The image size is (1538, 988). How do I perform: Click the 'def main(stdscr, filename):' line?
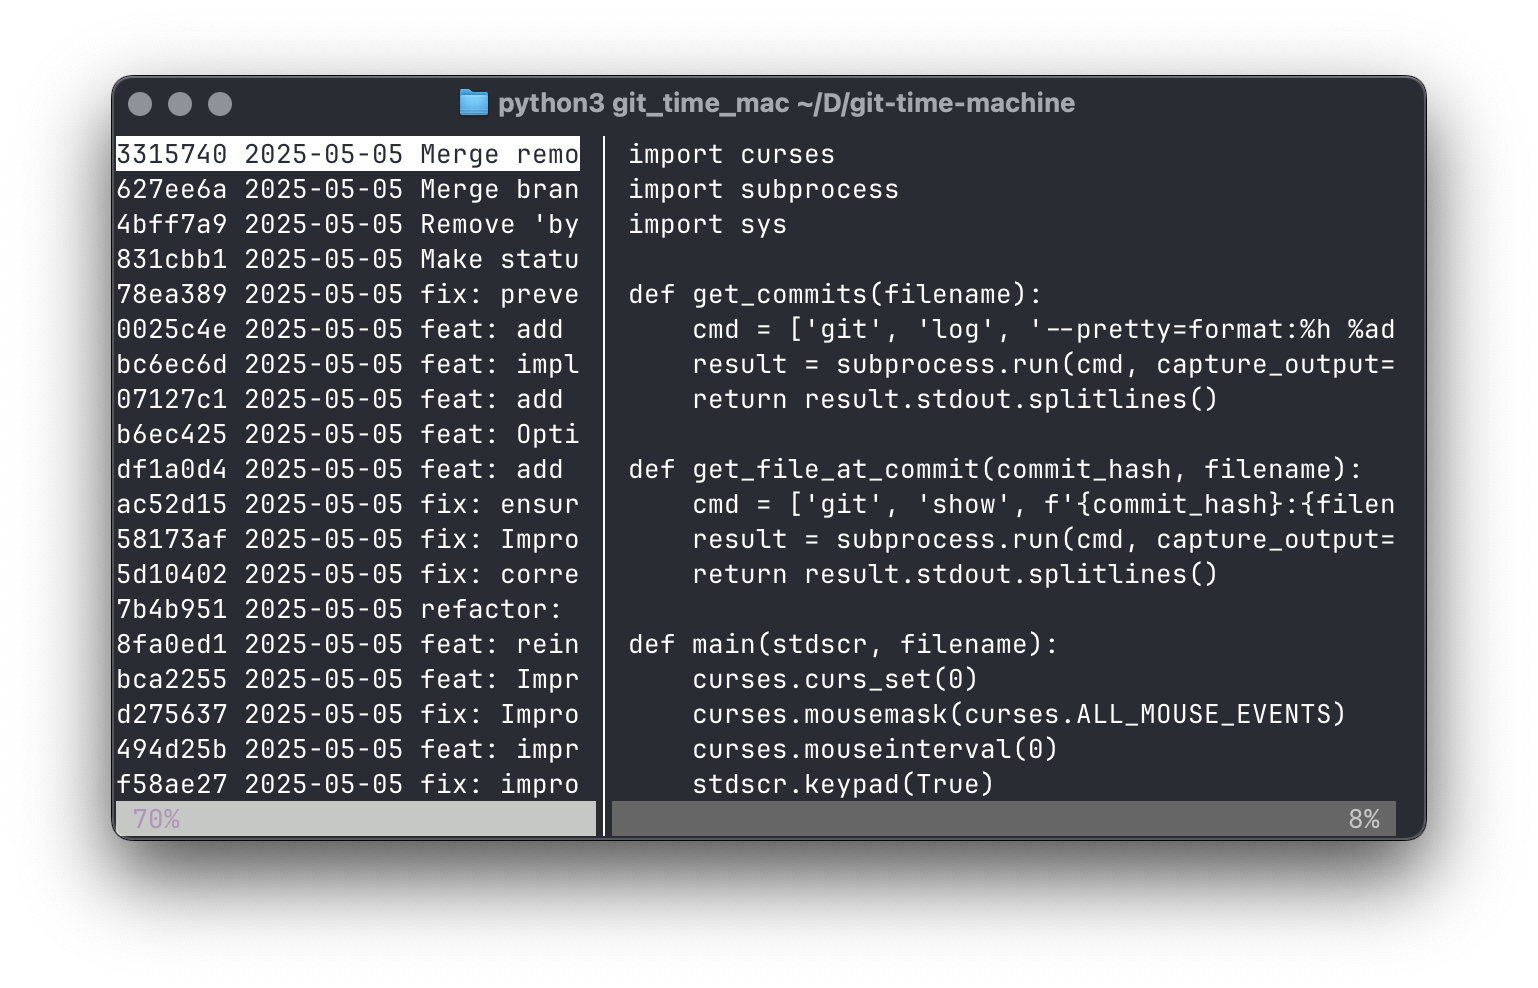[x=843, y=645]
